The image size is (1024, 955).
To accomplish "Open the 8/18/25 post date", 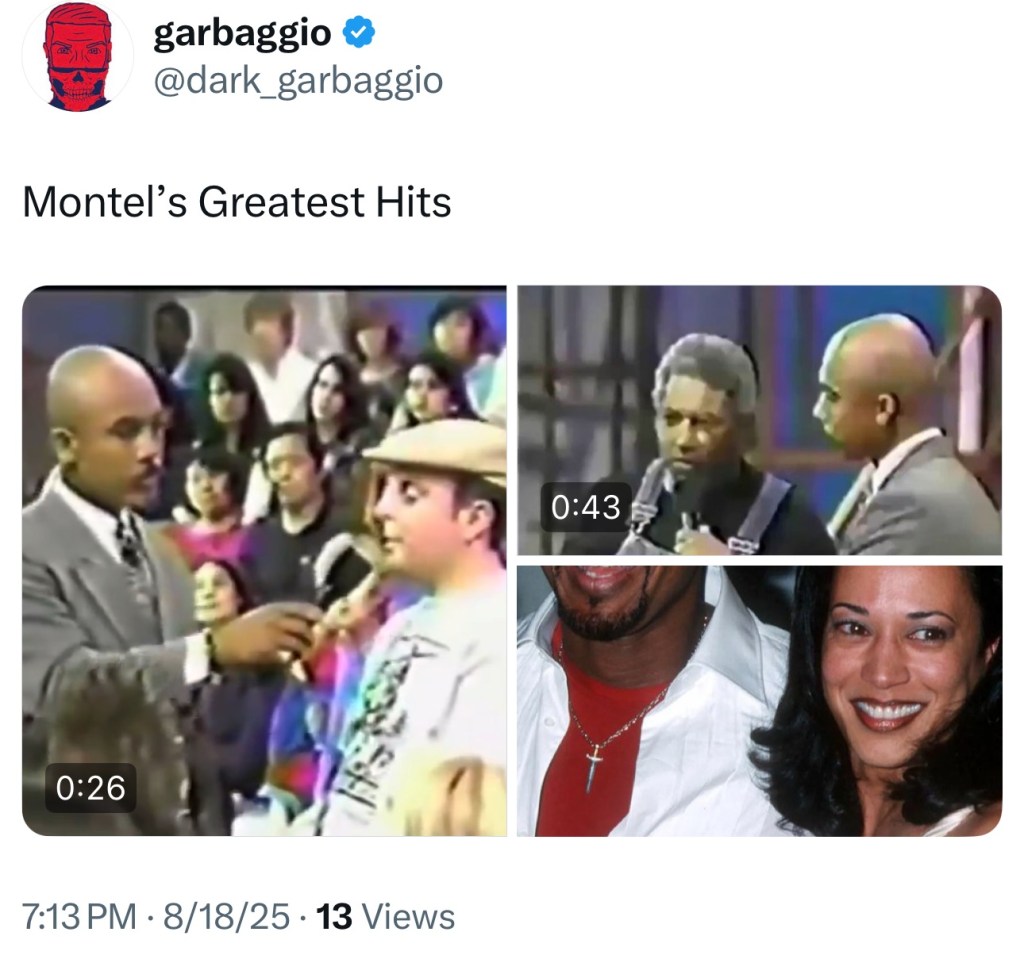I will 226,916.
